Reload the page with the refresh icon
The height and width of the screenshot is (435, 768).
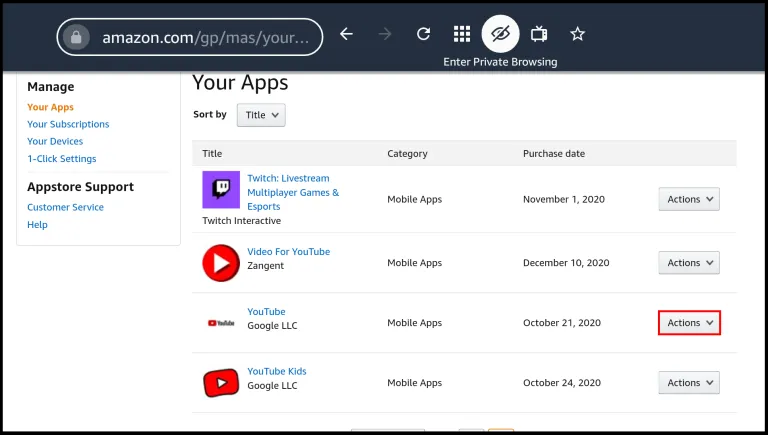click(423, 34)
